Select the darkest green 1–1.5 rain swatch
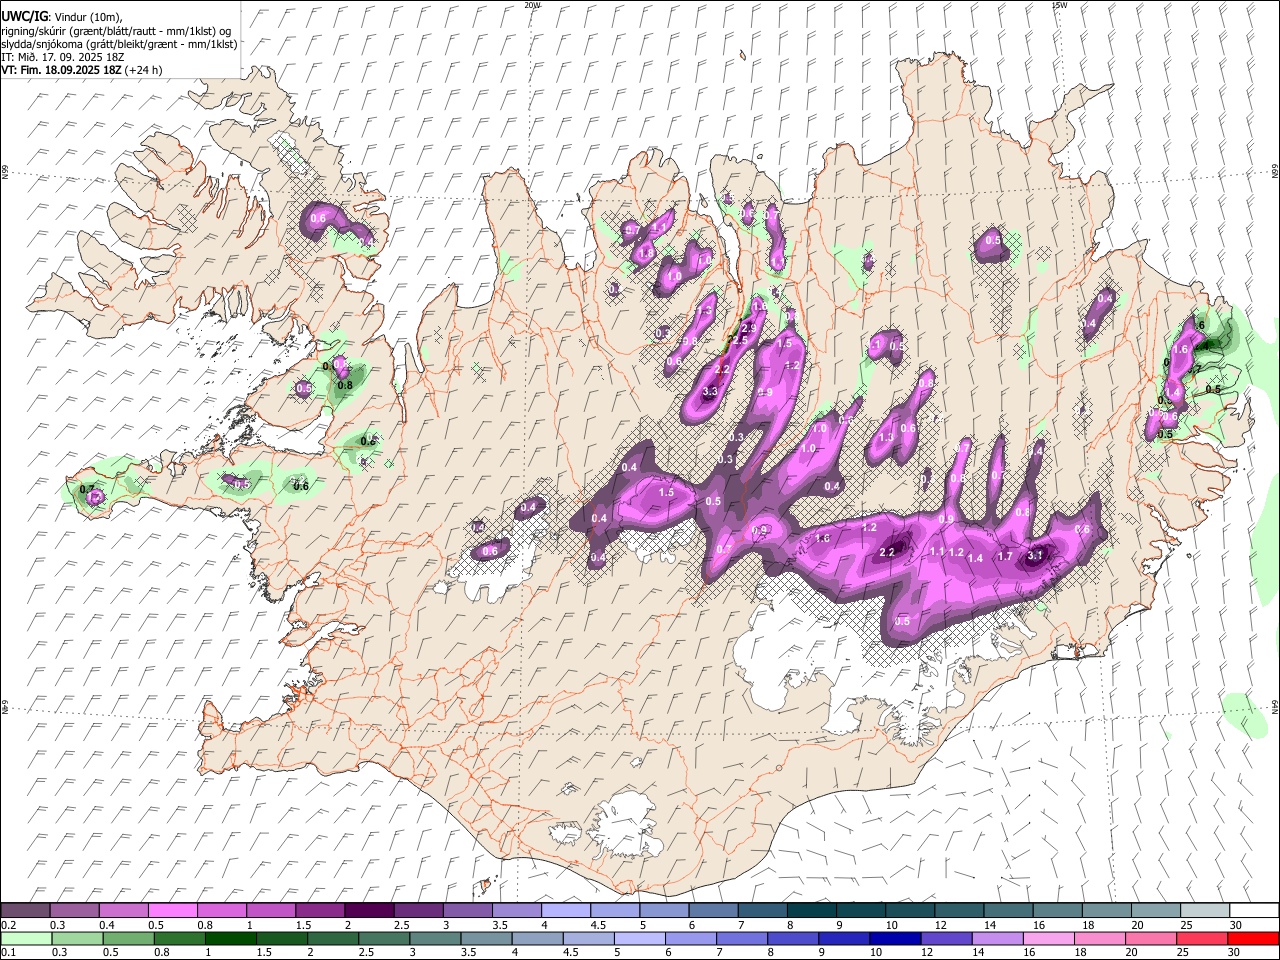The height and width of the screenshot is (960, 1280). [230, 938]
